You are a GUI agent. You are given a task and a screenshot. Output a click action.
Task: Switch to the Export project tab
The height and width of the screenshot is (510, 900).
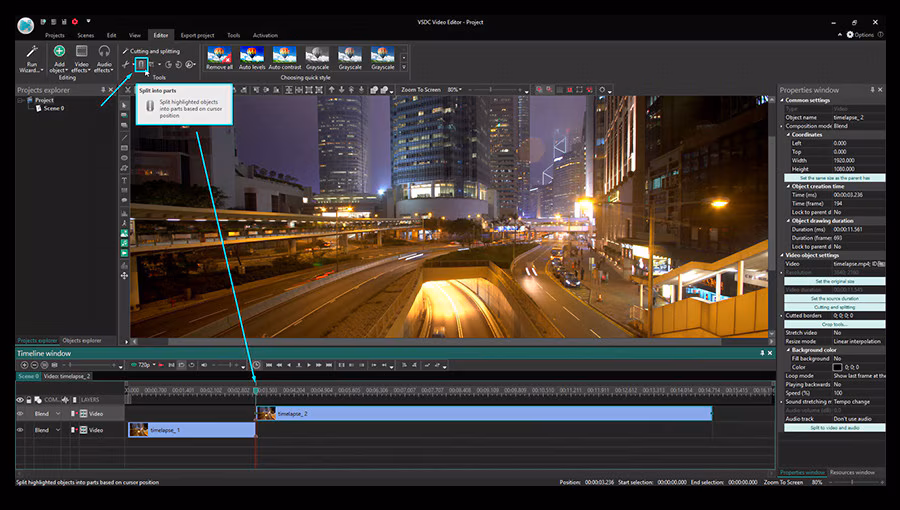coord(199,35)
